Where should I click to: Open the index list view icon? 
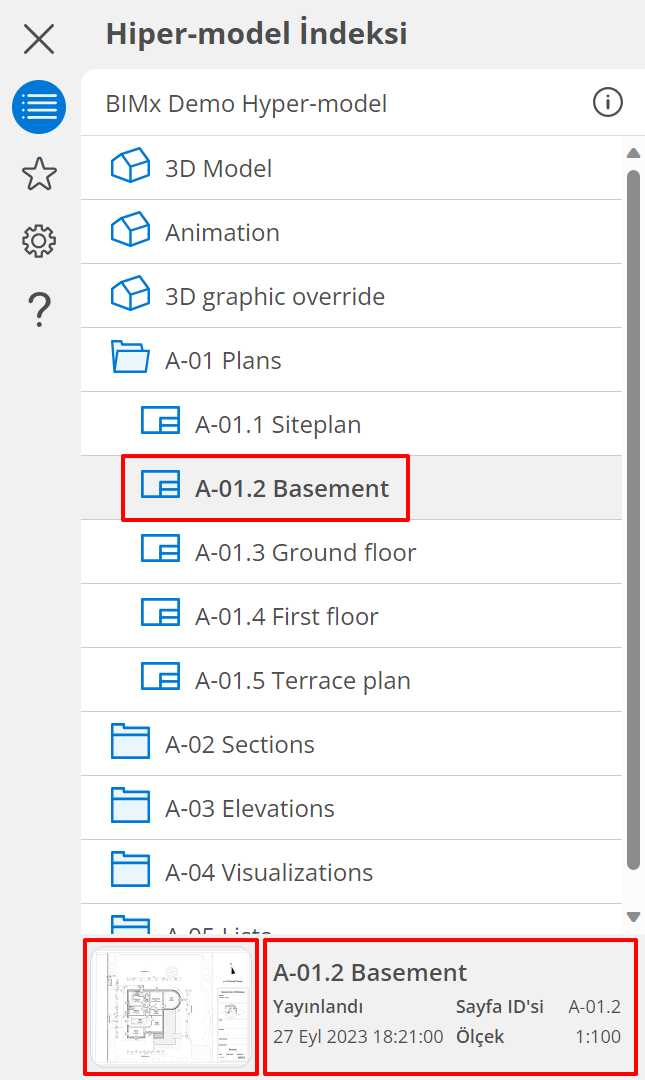[39, 107]
